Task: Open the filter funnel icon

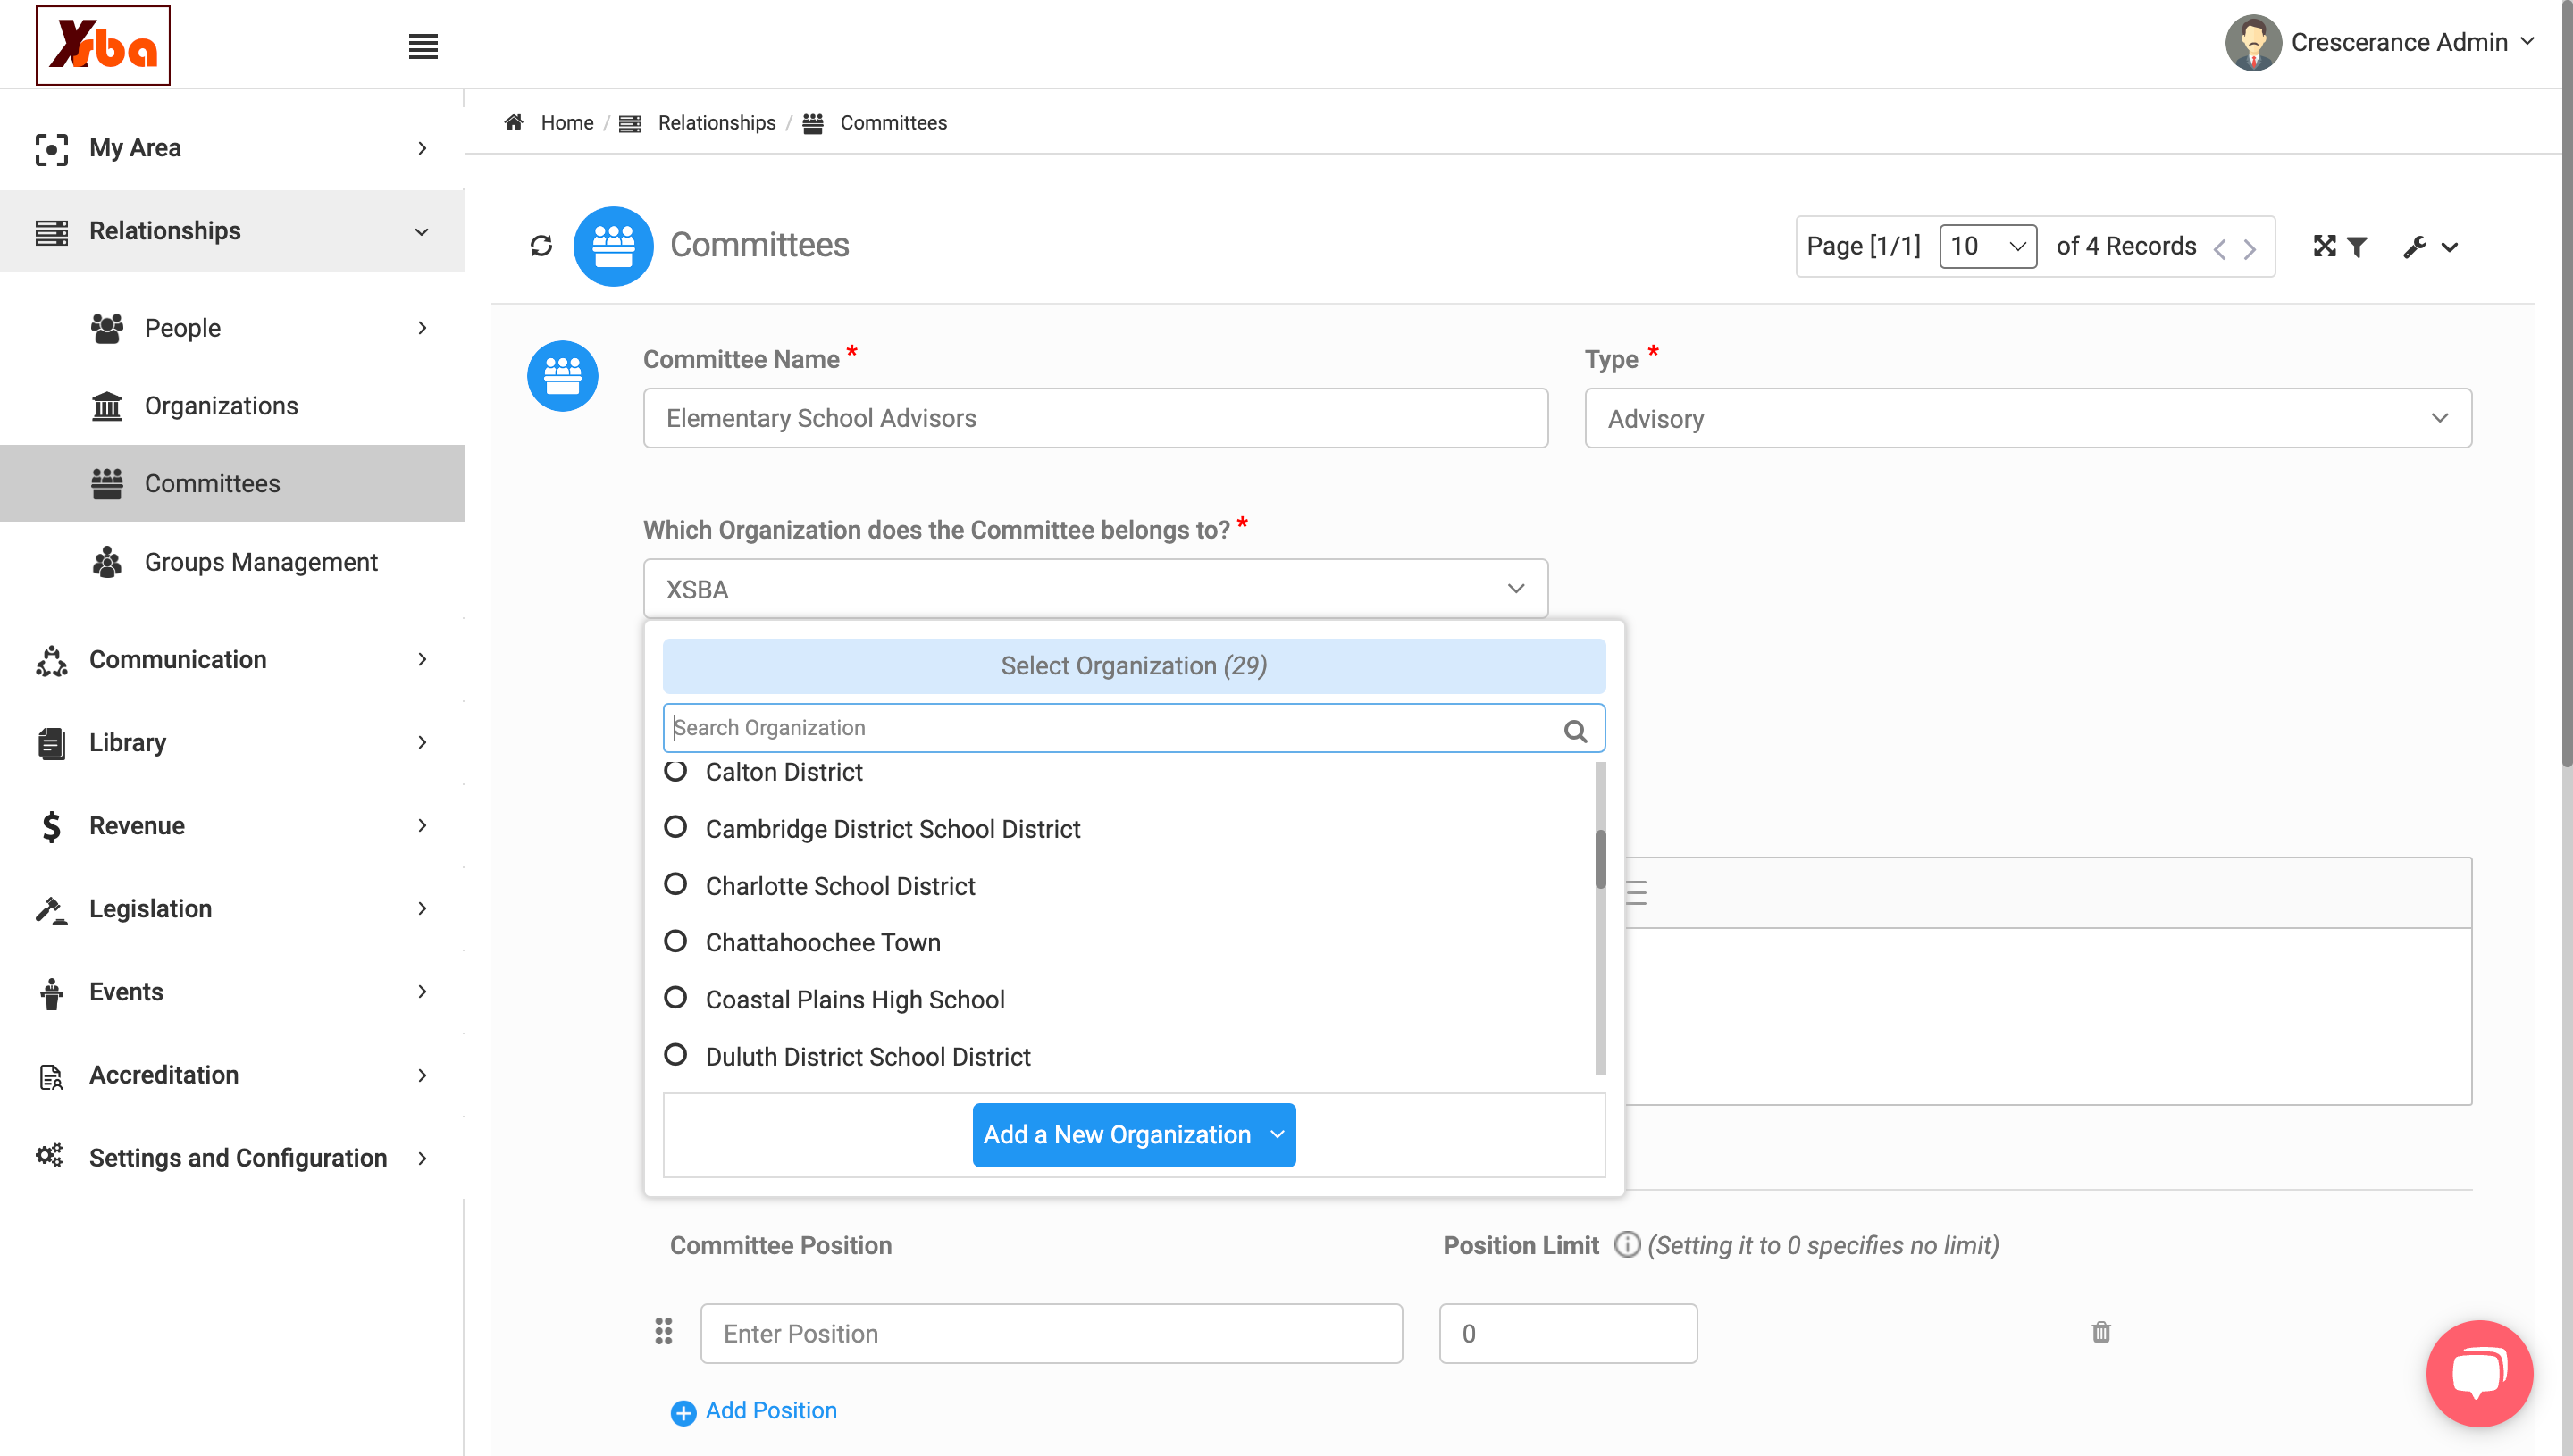Action: pos(2357,247)
